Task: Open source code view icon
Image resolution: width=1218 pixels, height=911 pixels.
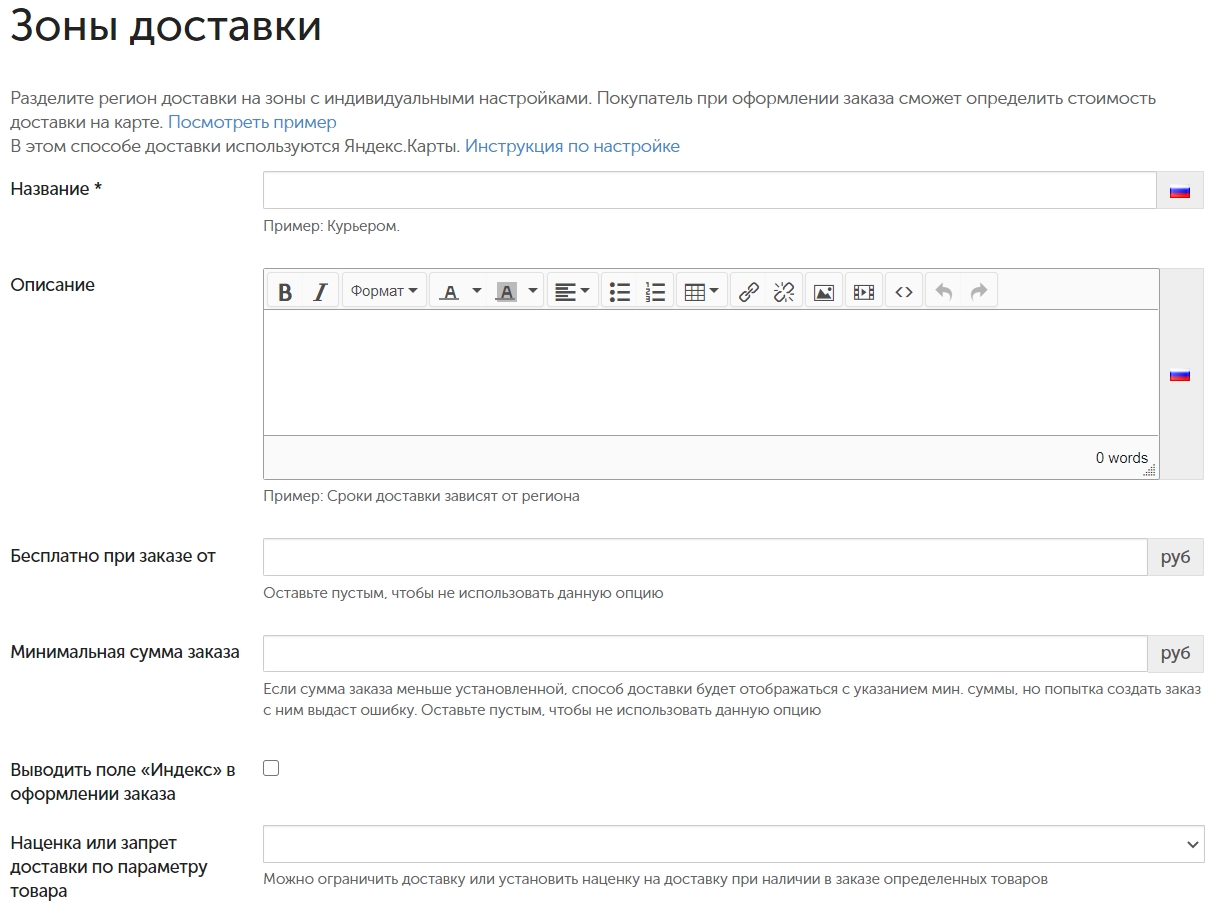Action: click(x=903, y=292)
